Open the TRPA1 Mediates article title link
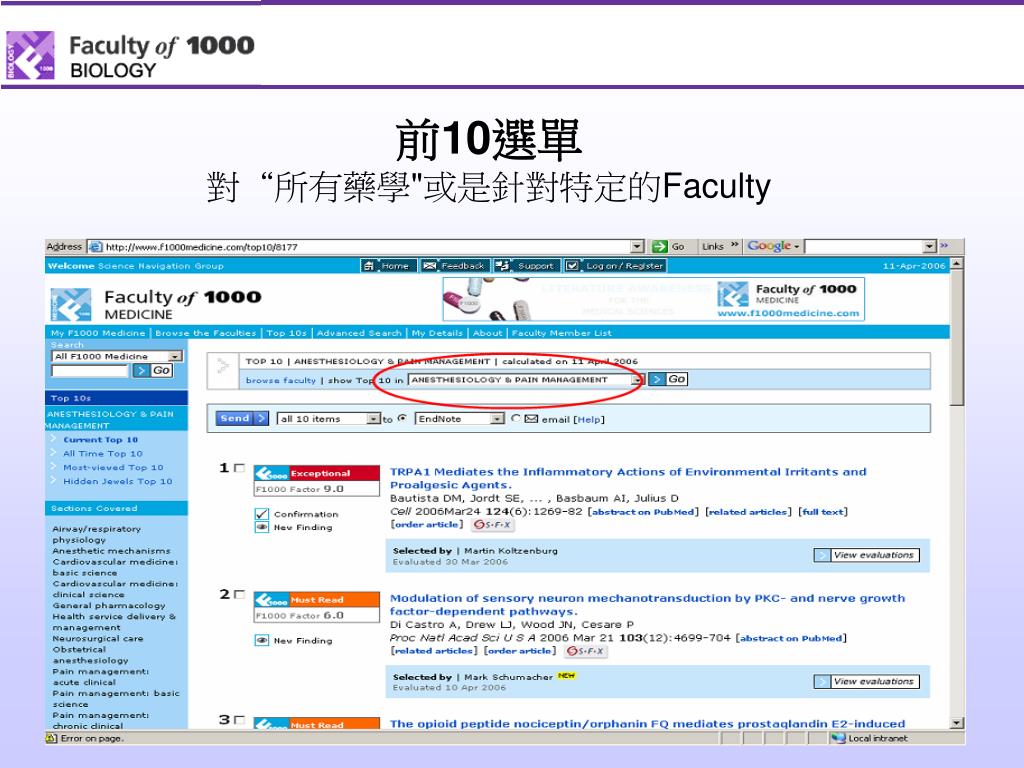This screenshot has height=768, width=1024. click(628, 478)
